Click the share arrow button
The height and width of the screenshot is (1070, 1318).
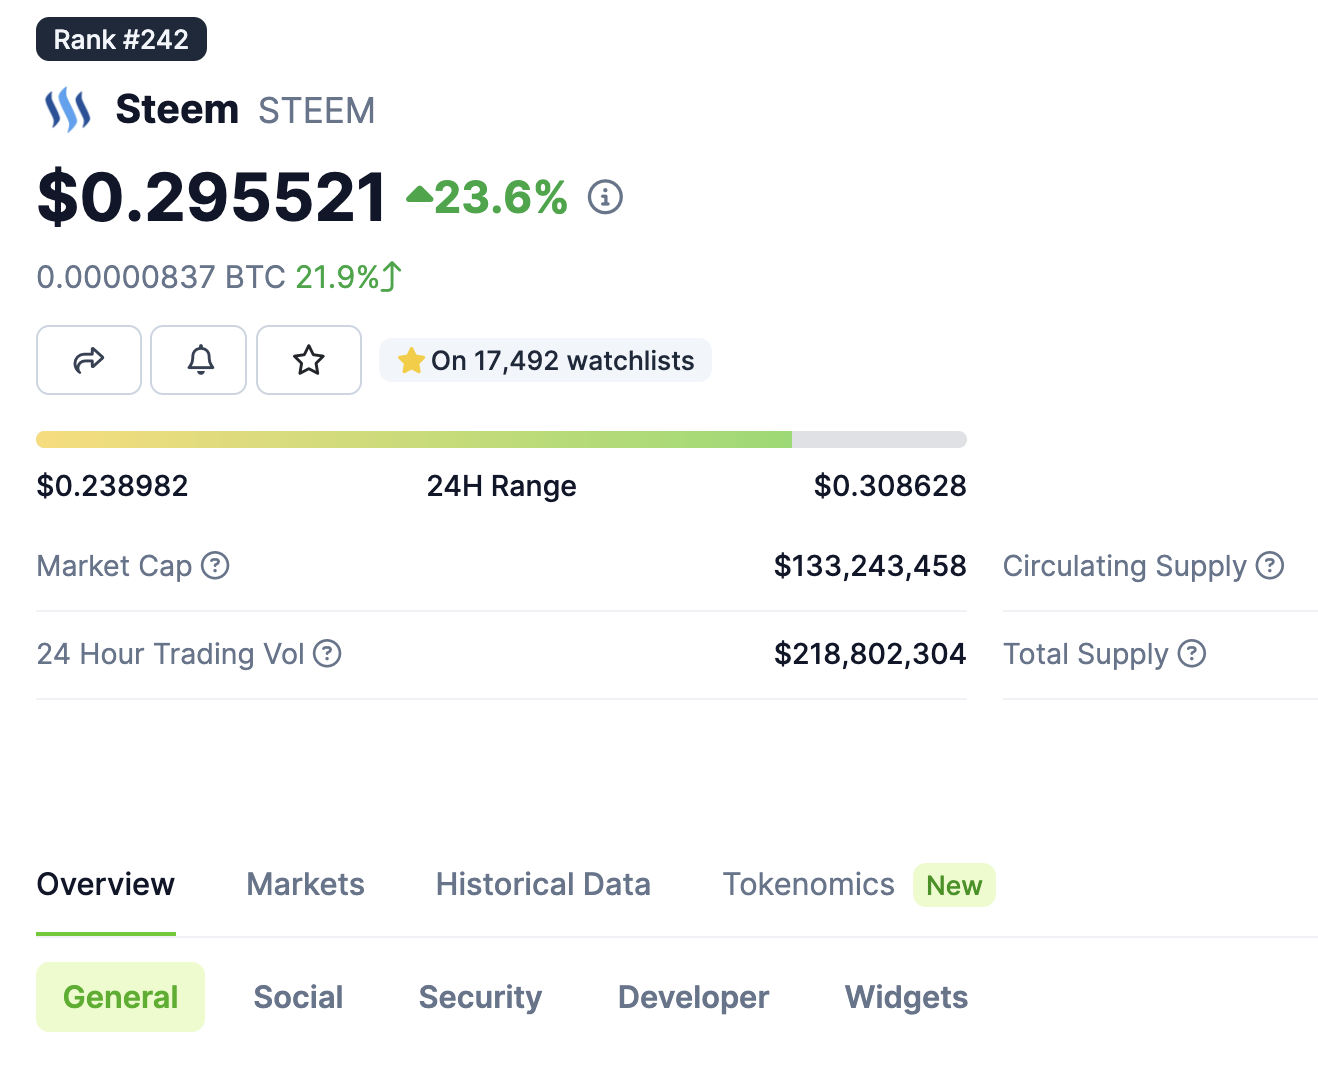[x=89, y=360]
